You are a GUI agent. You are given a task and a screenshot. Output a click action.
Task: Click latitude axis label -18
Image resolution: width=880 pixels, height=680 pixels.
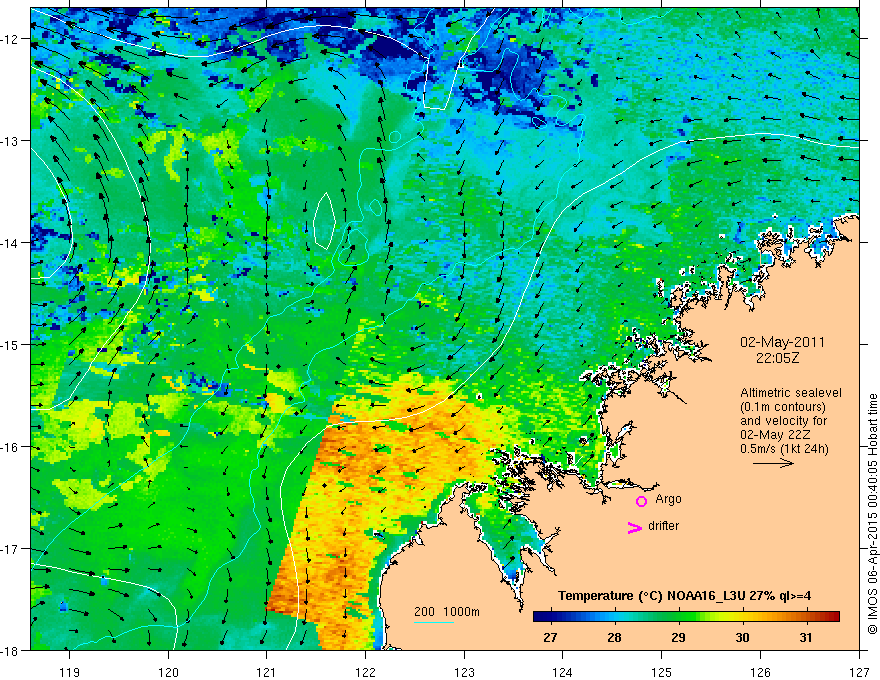point(10,650)
